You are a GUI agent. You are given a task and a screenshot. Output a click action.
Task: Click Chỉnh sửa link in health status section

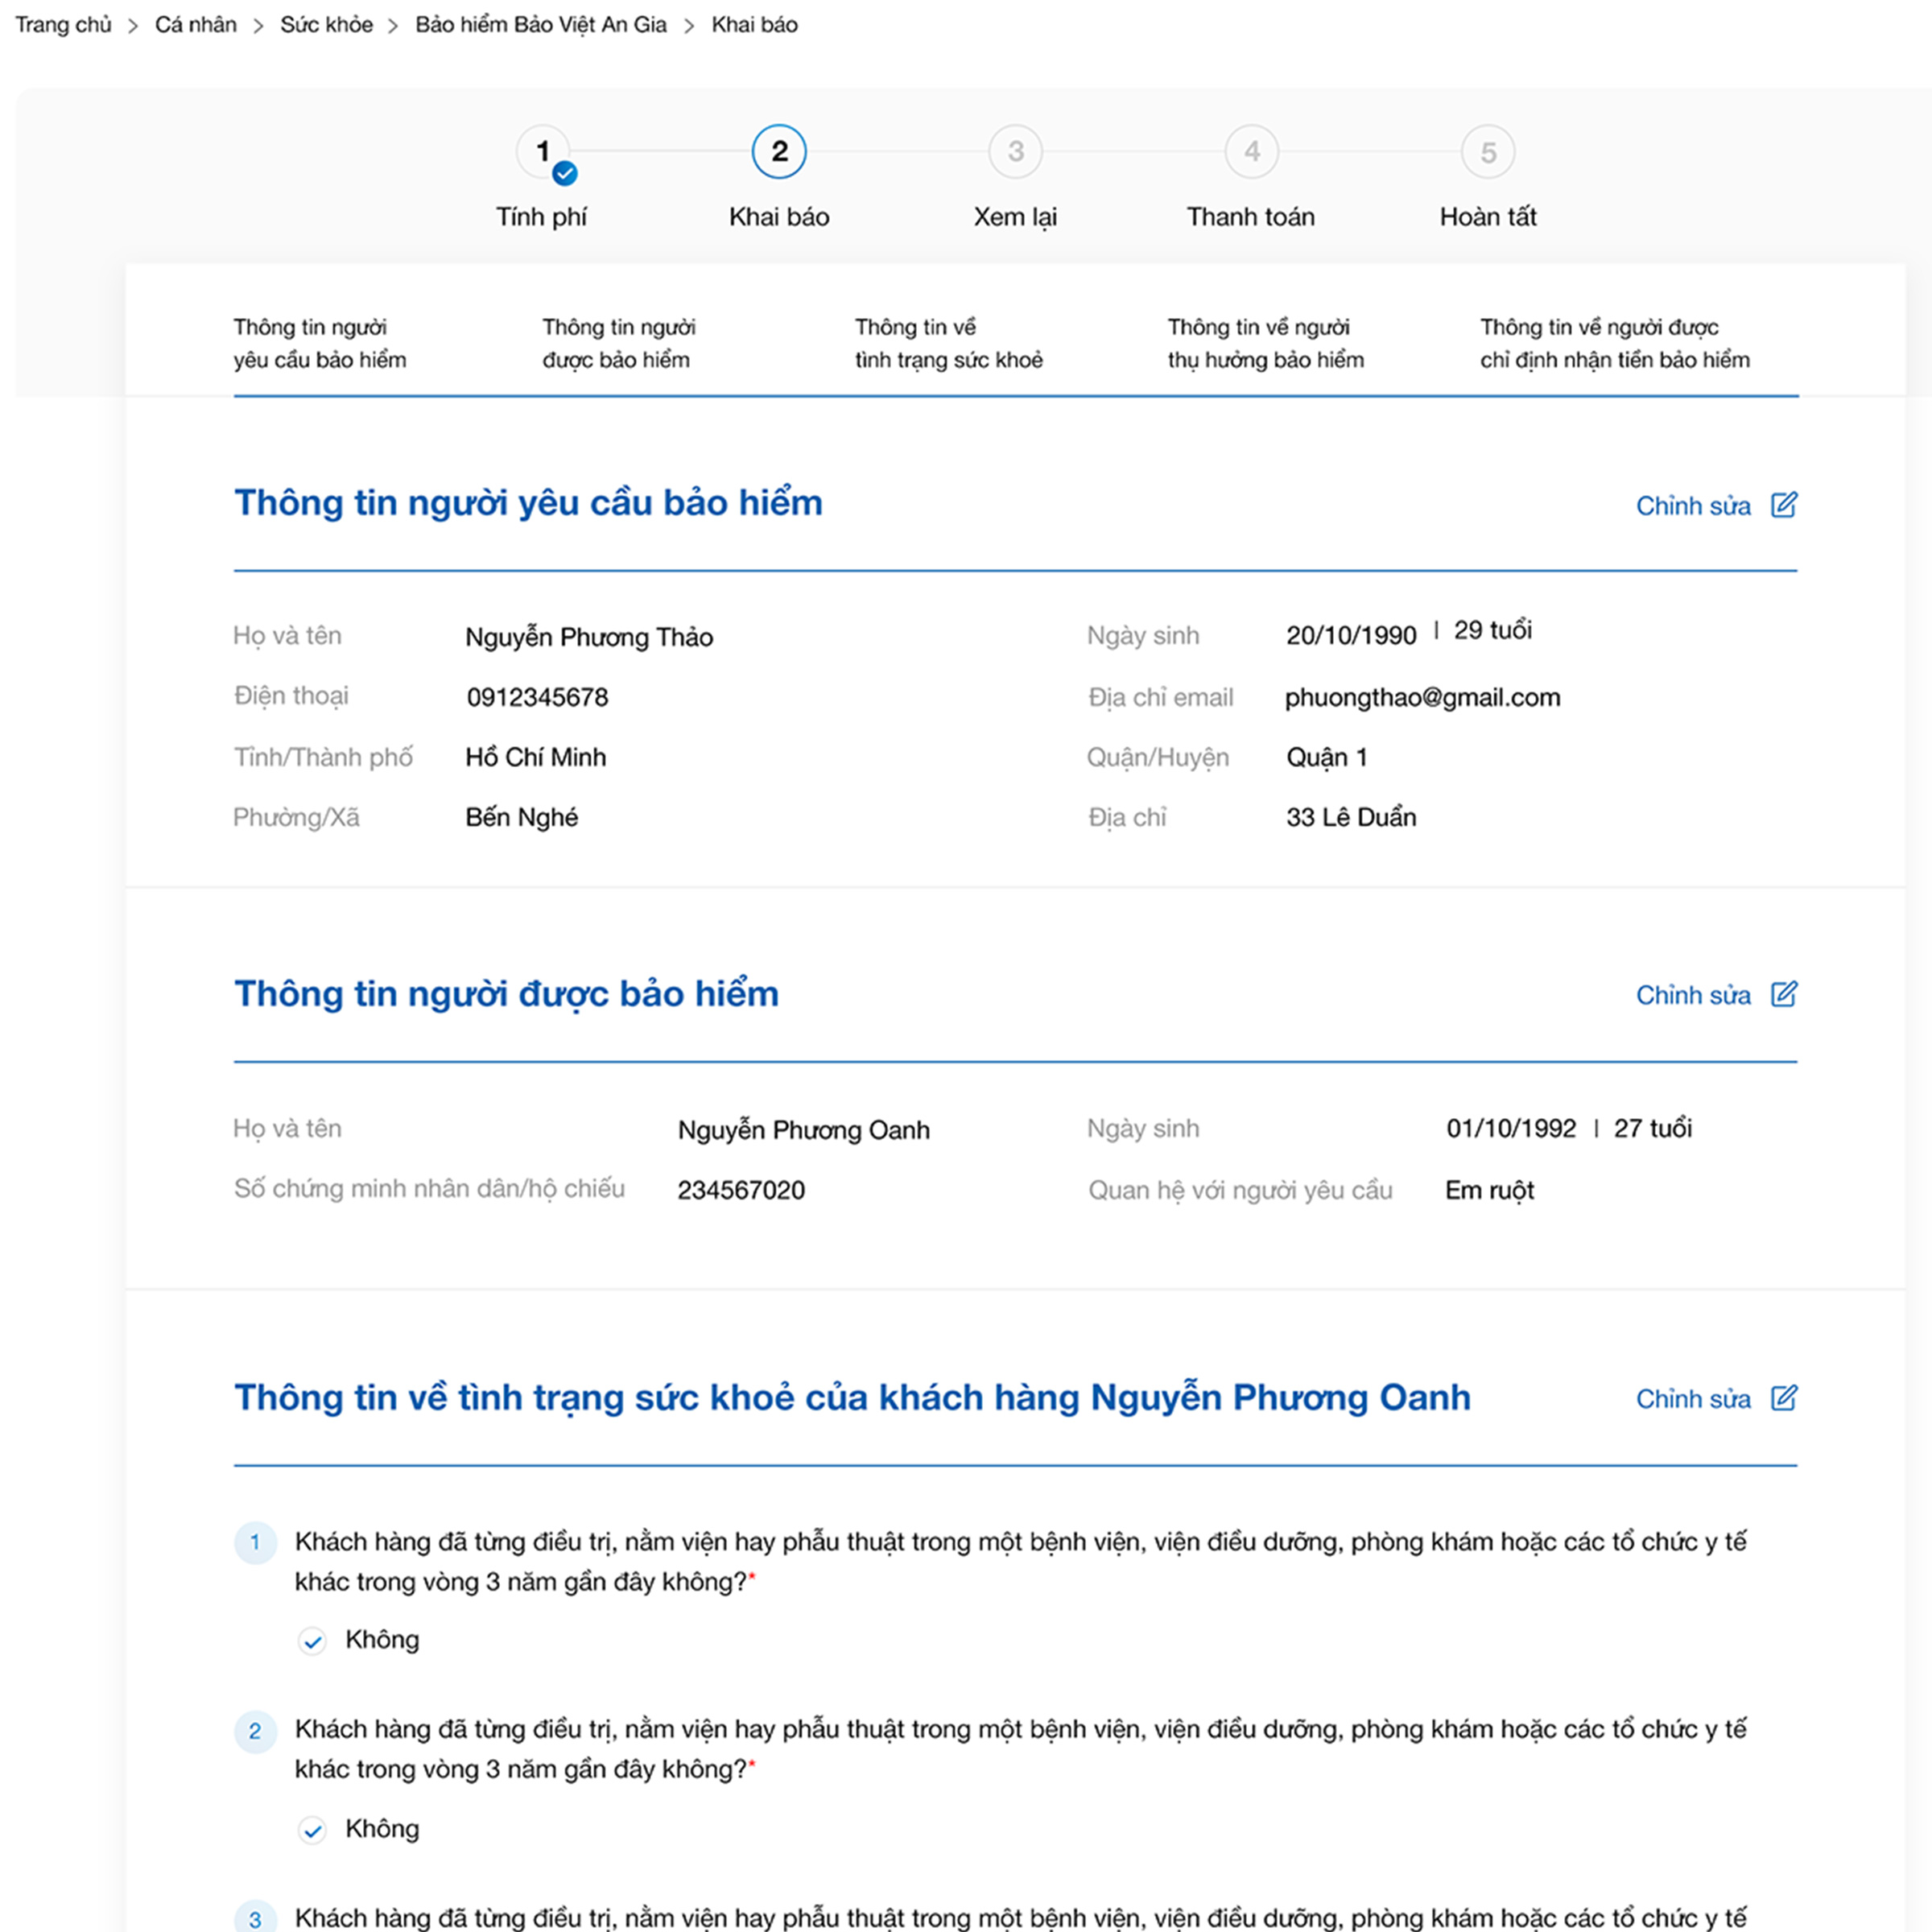click(1693, 1399)
